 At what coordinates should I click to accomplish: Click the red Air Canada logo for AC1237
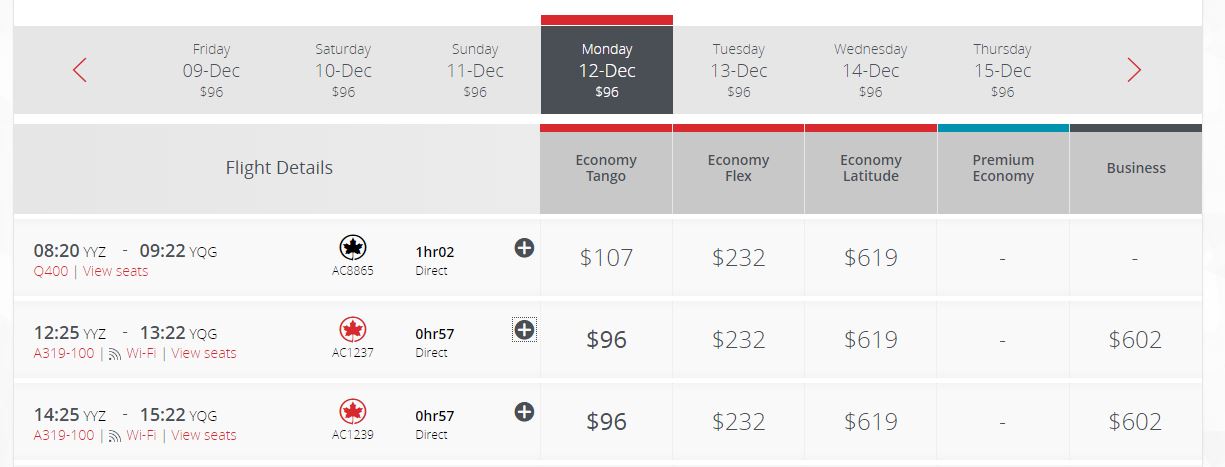tap(353, 330)
